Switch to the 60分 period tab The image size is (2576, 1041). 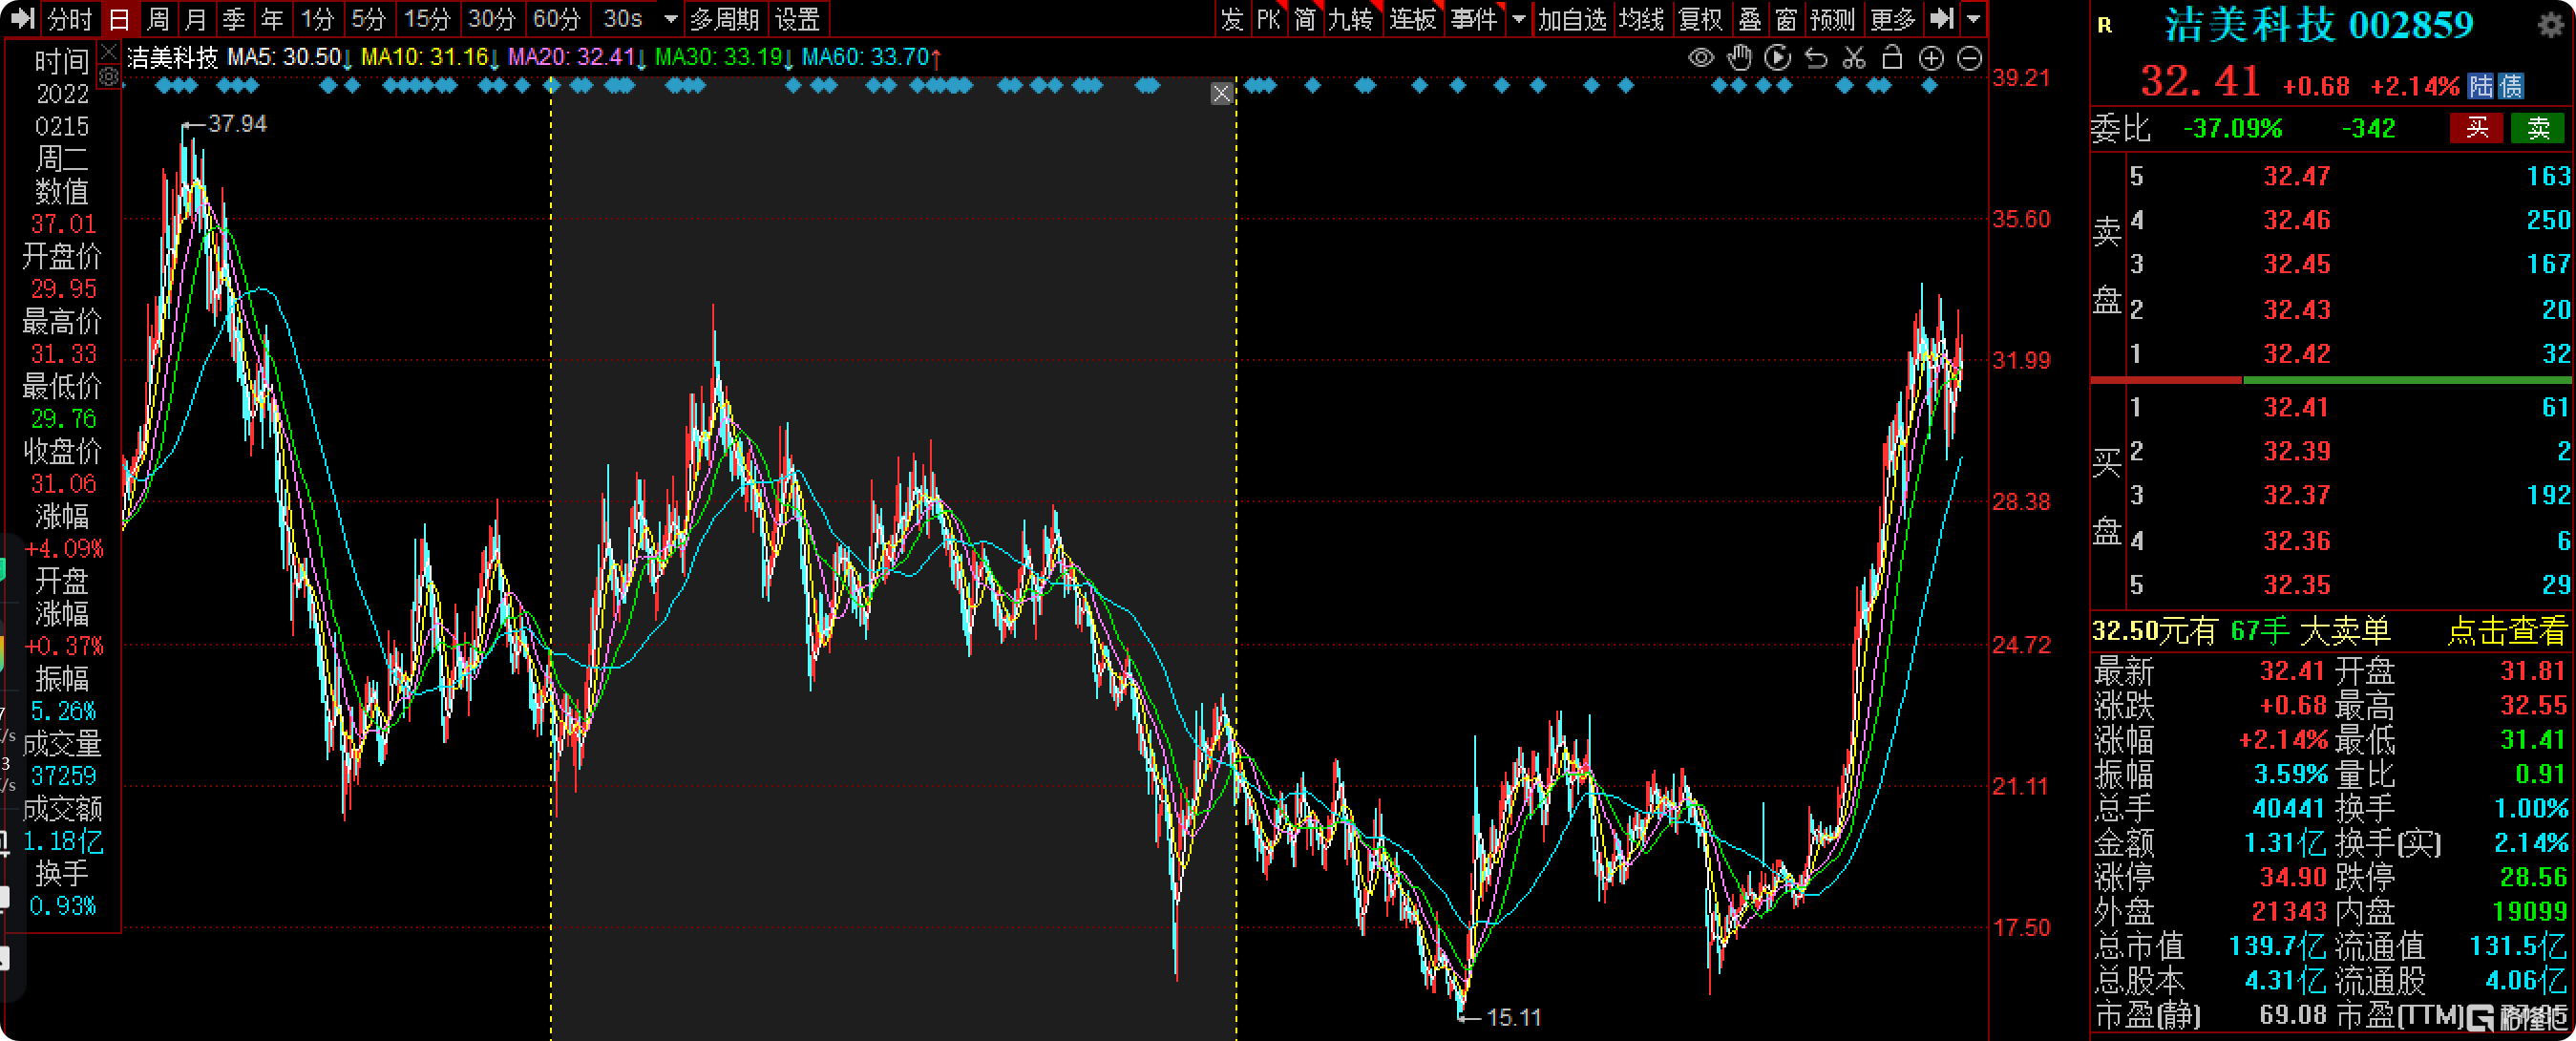click(x=556, y=19)
